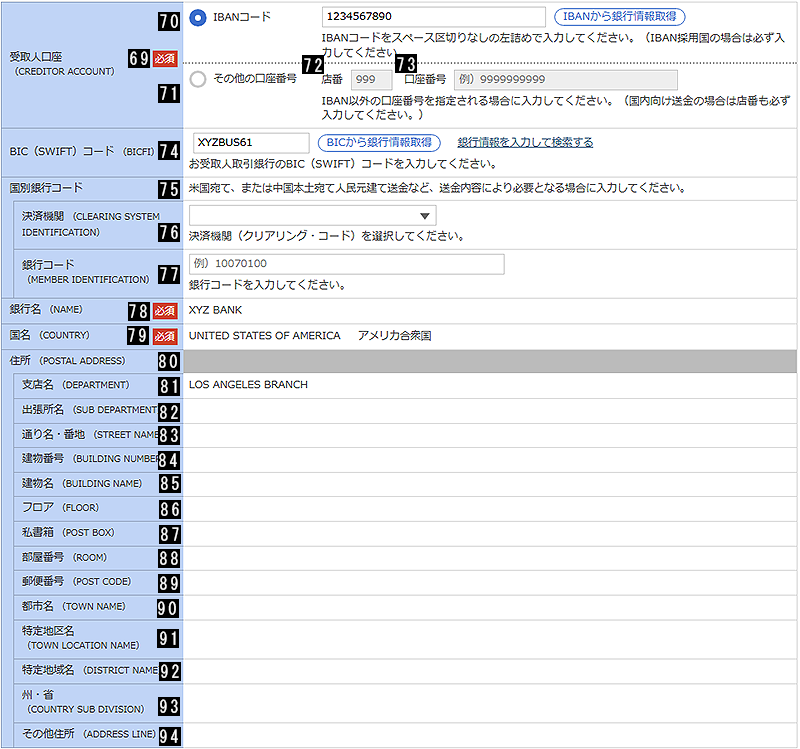Open 銀行情報を入力して検索する link
Viewport: 800px width, 749px height.
click(x=525, y=142)
